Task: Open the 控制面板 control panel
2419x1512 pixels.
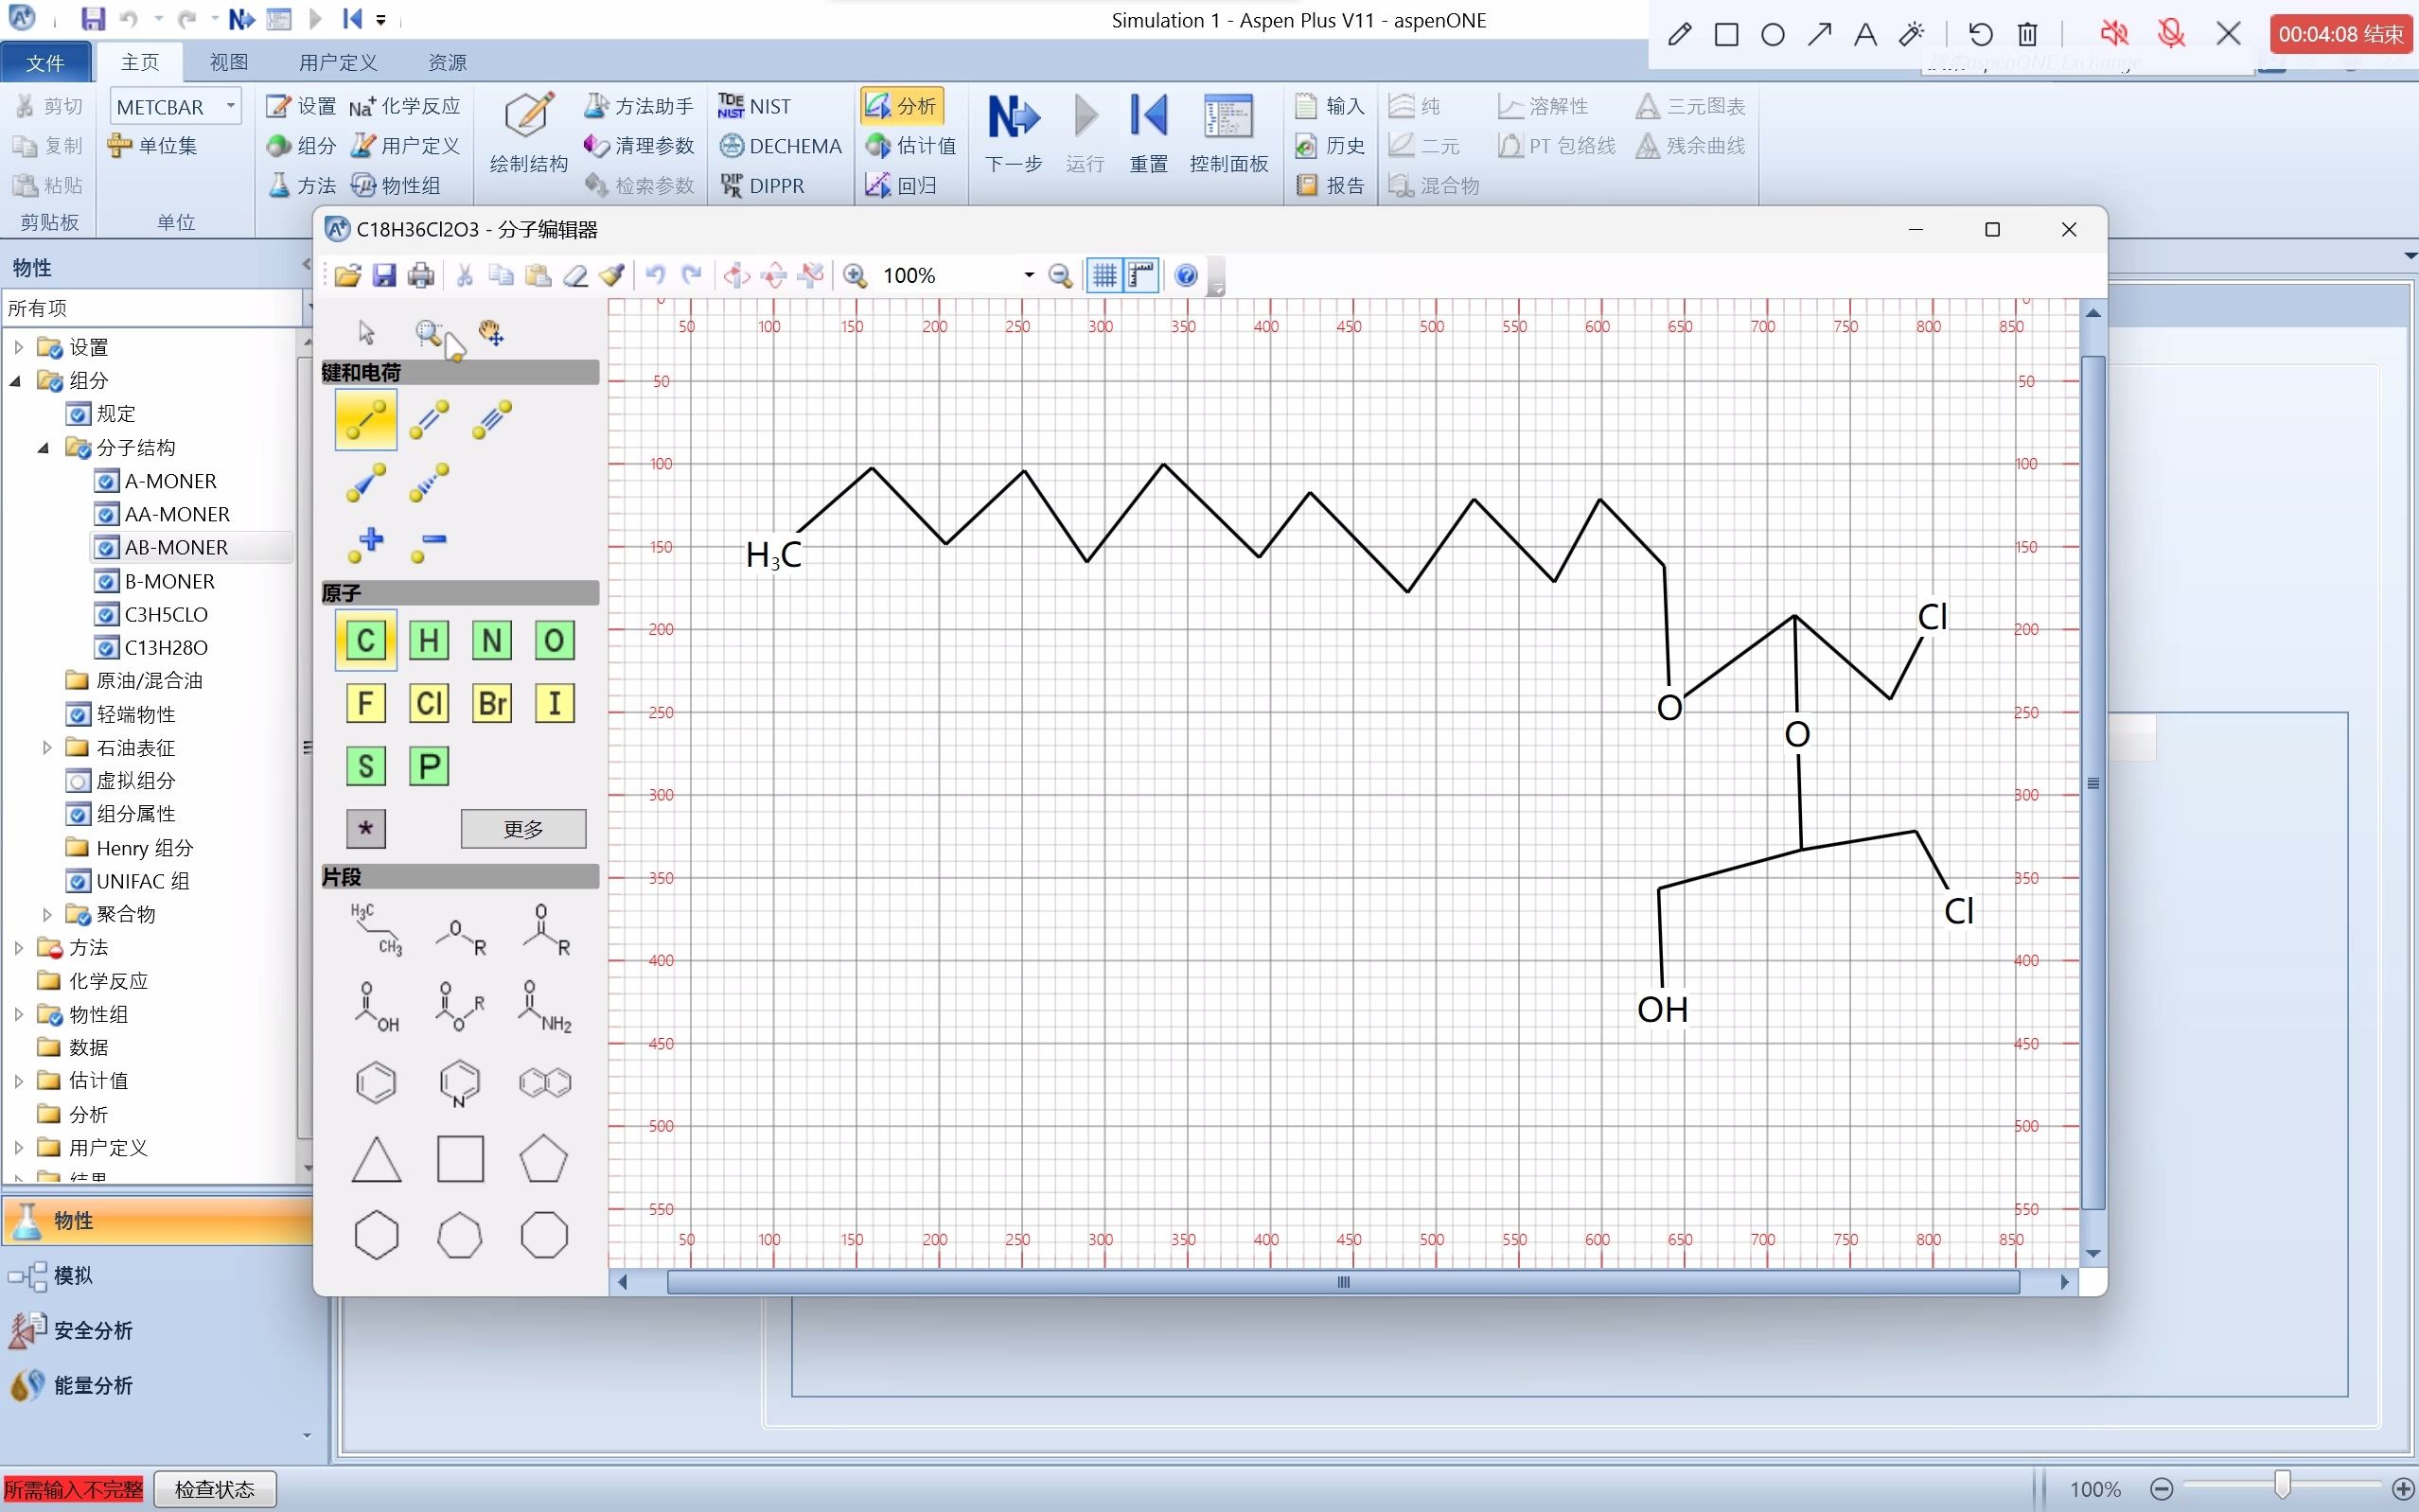Action: 1229,133
